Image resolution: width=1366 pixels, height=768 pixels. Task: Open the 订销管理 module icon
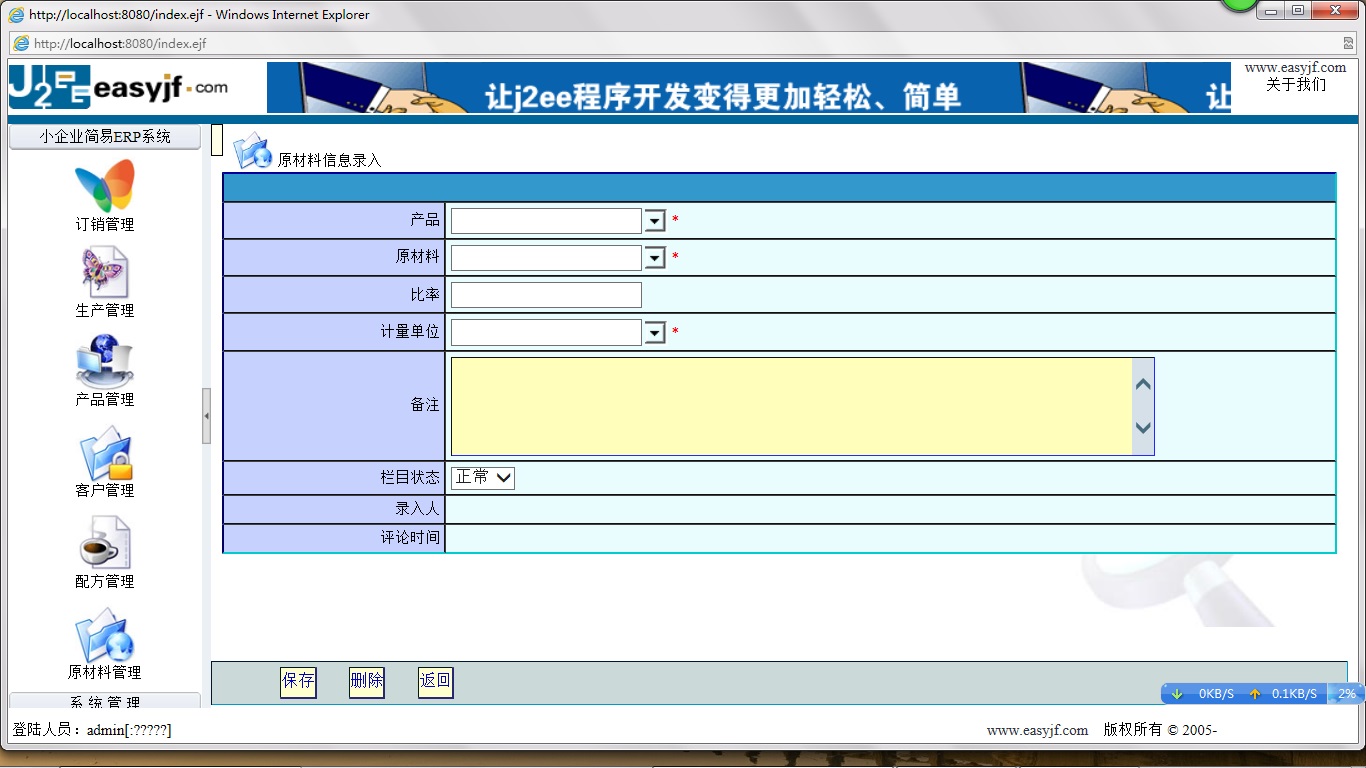click(x=105, y=186)
